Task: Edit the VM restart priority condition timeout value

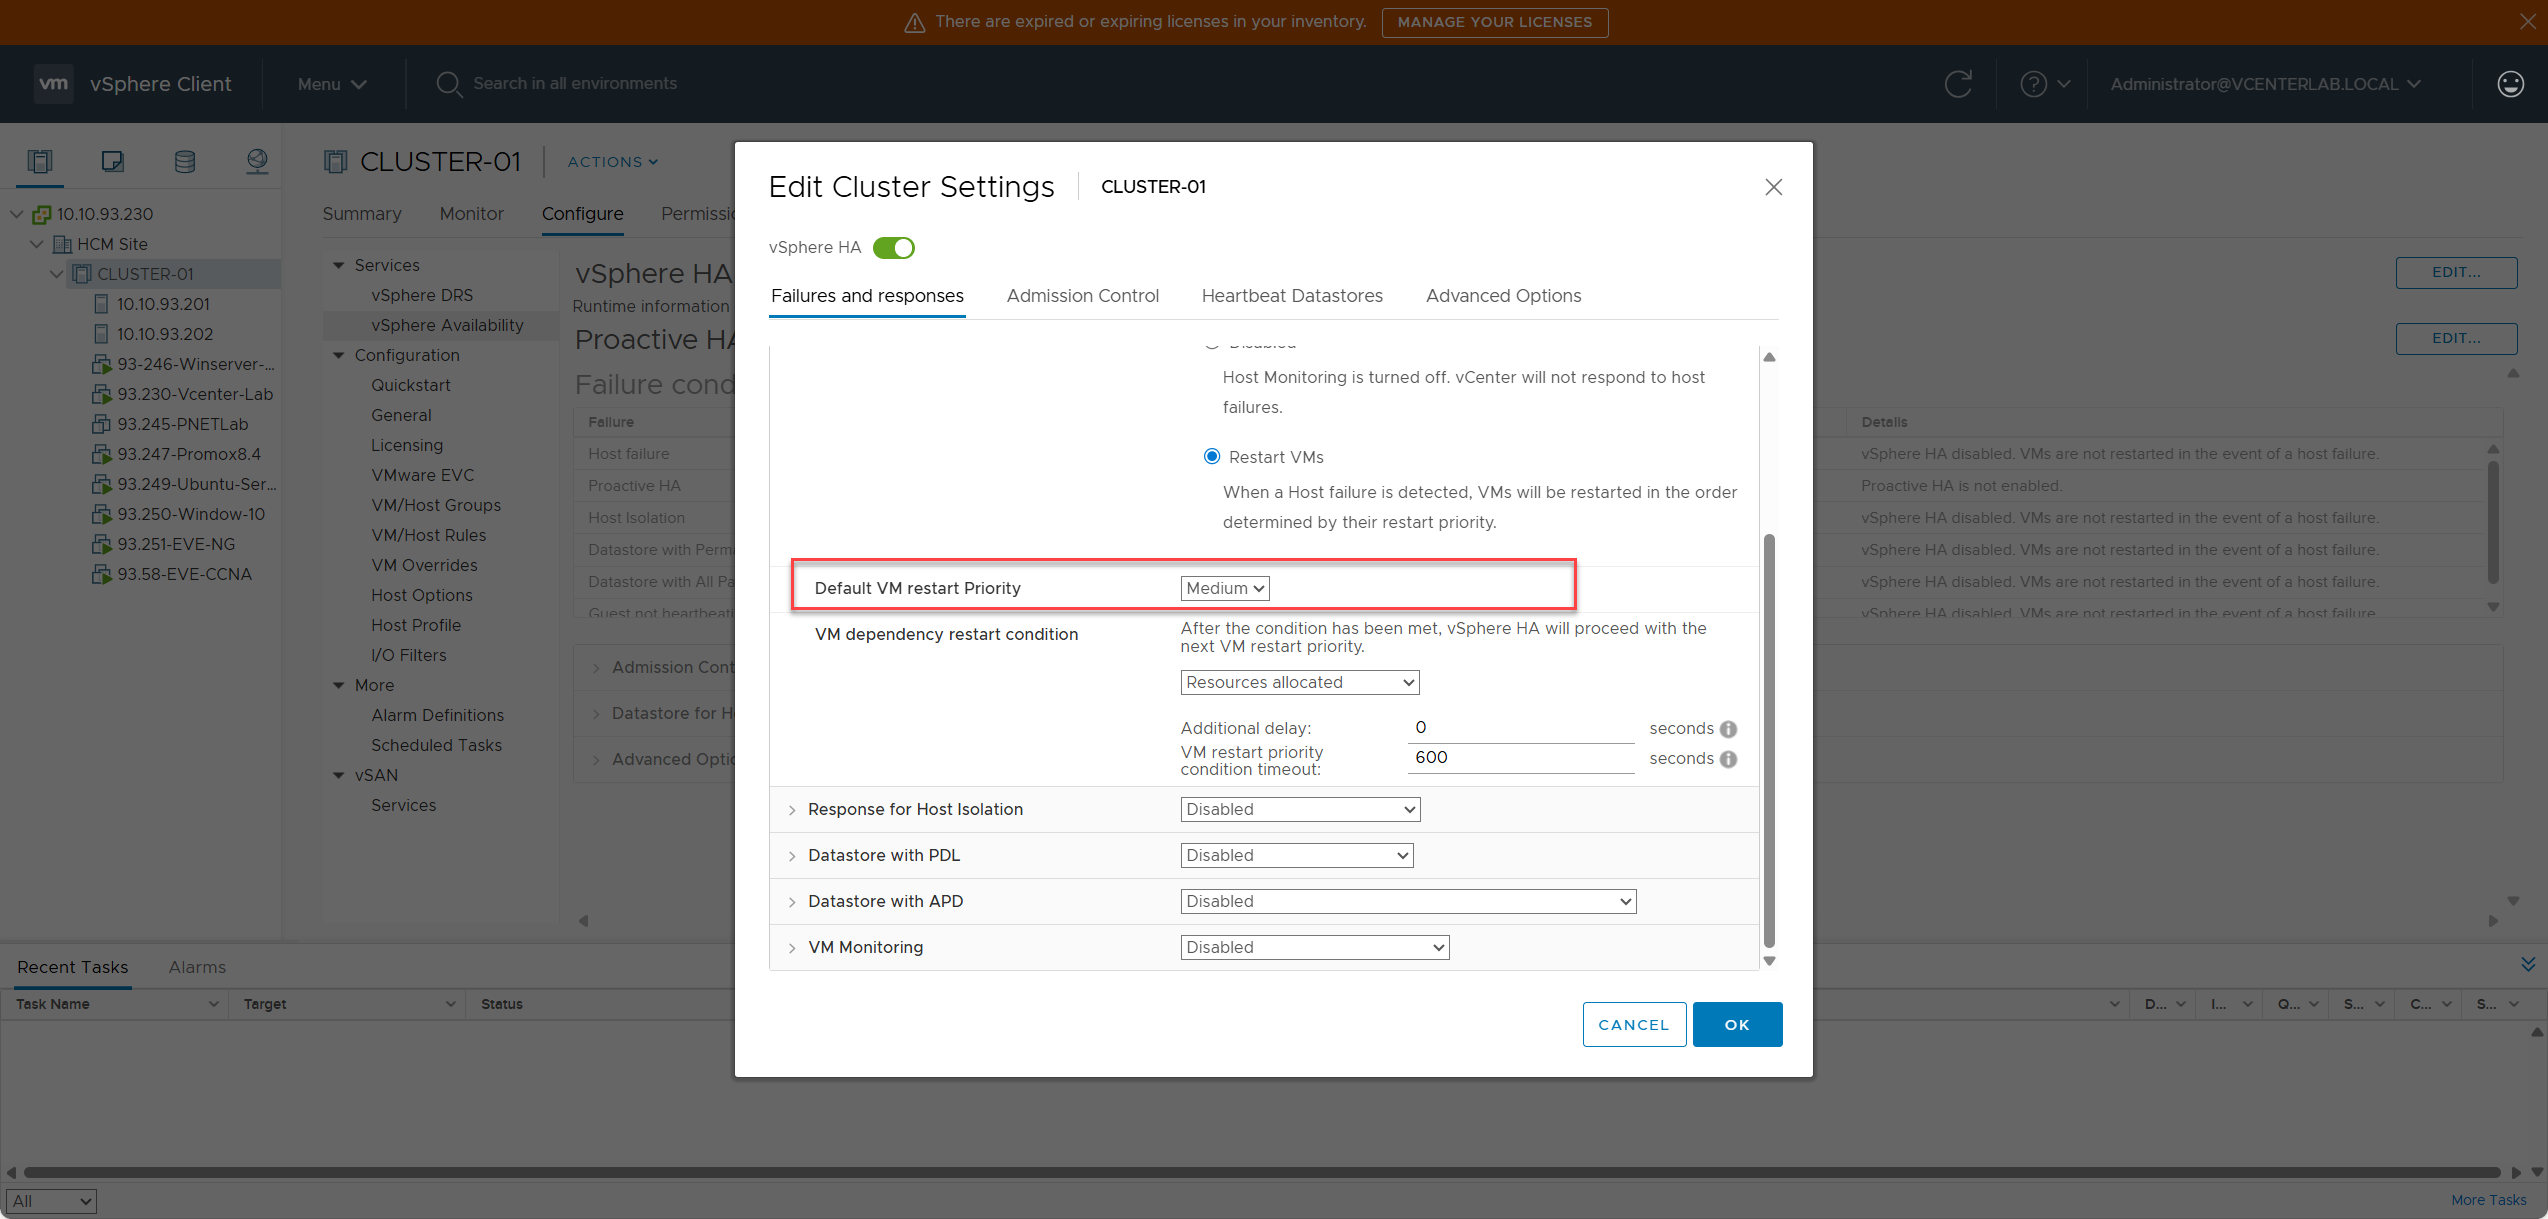Action: tap(1520, 758)
